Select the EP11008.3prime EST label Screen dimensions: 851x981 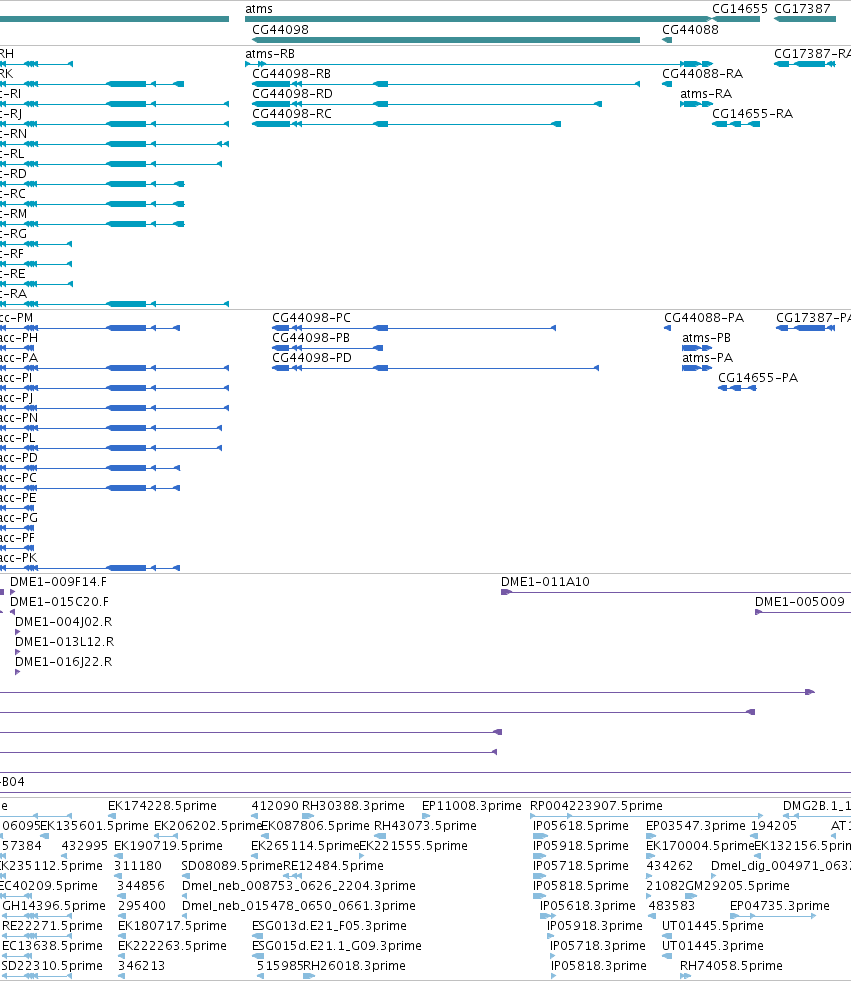pos(471,806)
